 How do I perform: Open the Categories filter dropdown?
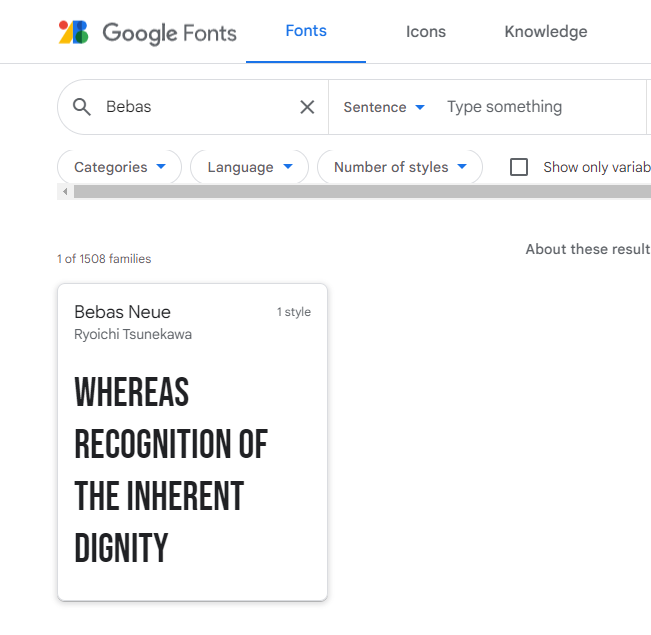click(x=120, y=167)
